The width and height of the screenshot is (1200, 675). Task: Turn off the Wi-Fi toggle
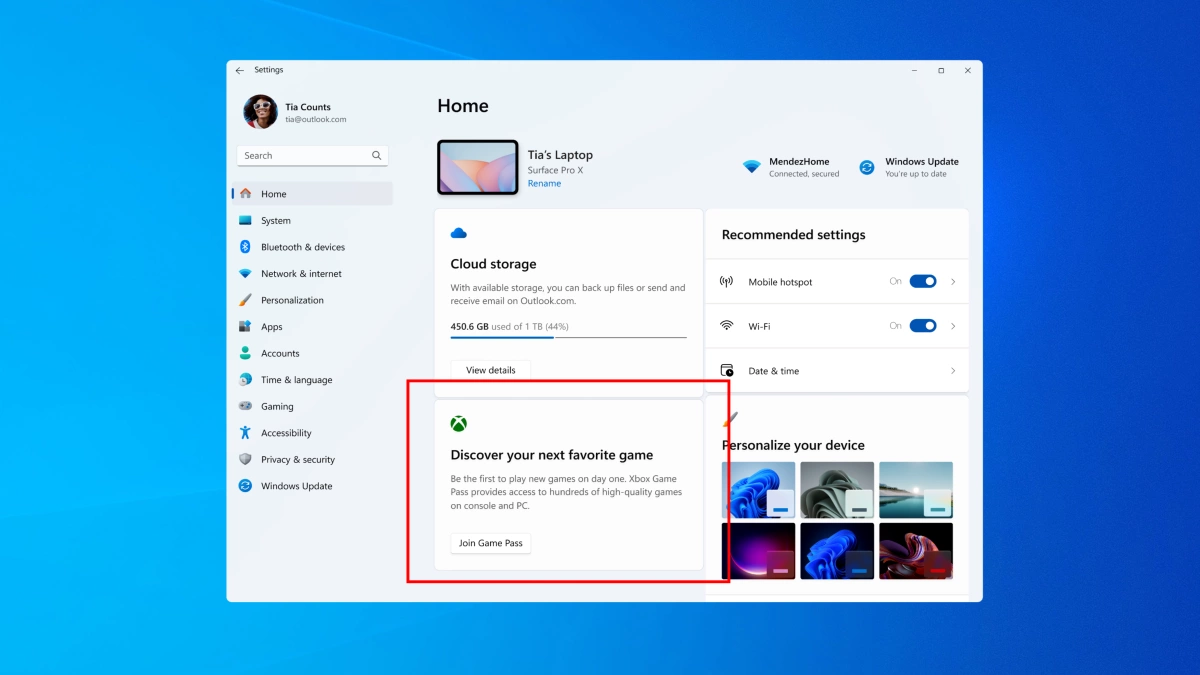[923, 326]
